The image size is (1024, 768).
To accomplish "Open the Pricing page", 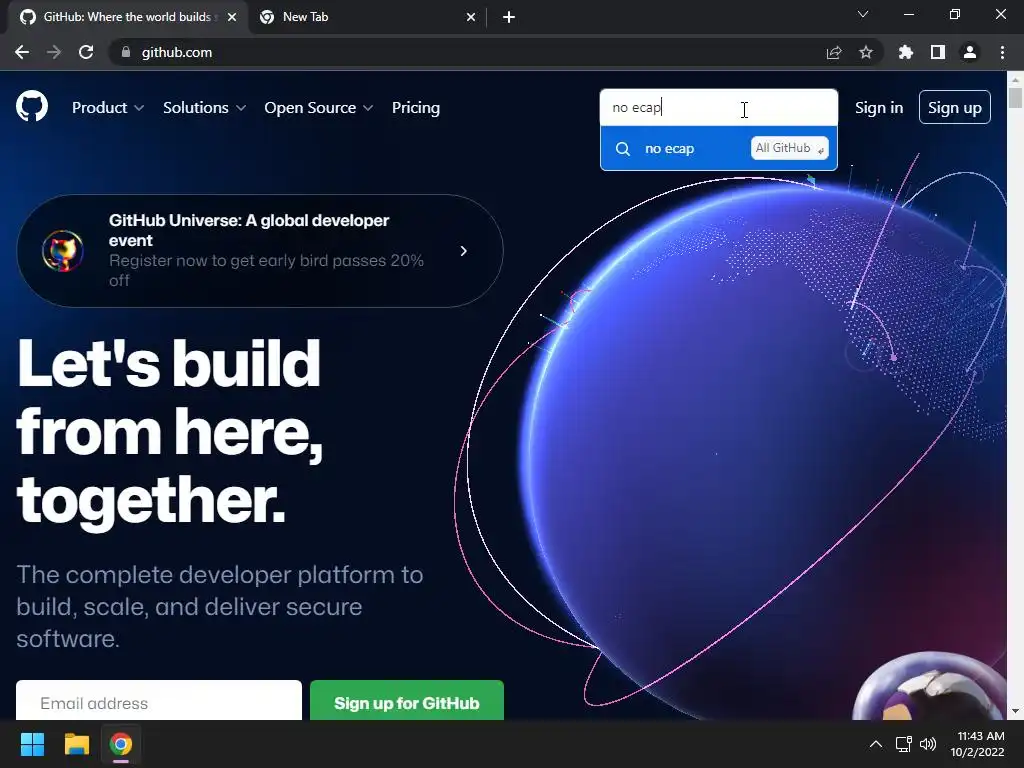I will 416,108.
